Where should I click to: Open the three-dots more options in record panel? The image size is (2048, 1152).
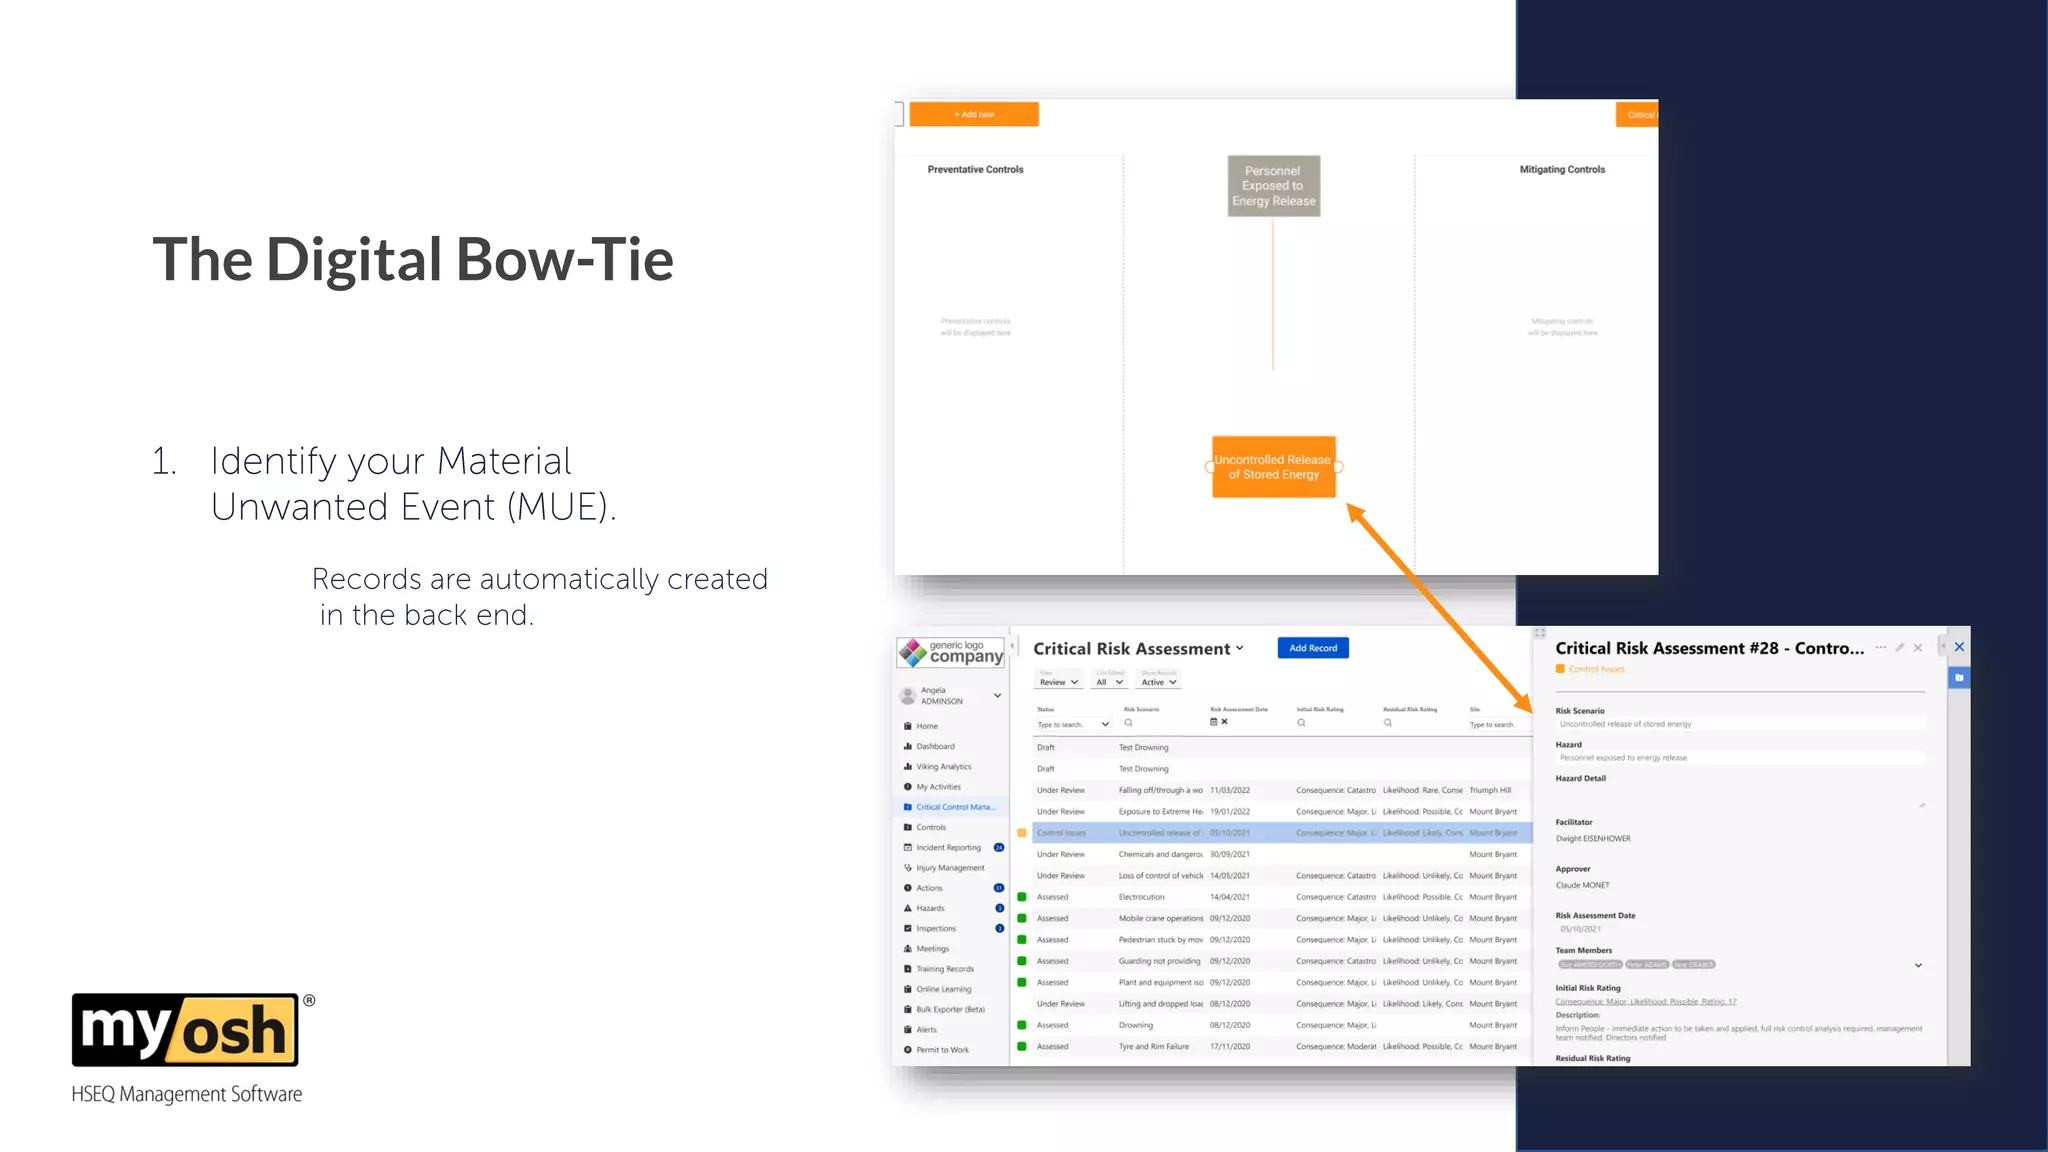pos(1881,648)
